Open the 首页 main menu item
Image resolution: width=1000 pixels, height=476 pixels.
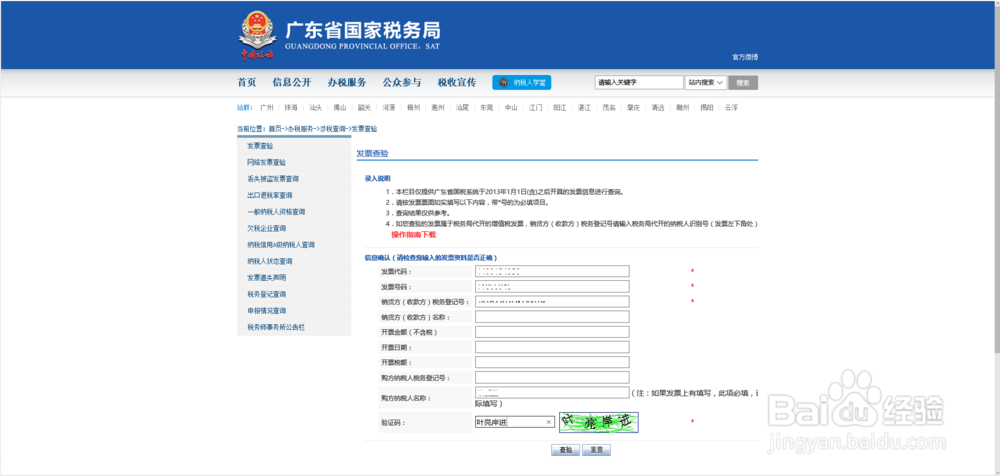[247, 82]
